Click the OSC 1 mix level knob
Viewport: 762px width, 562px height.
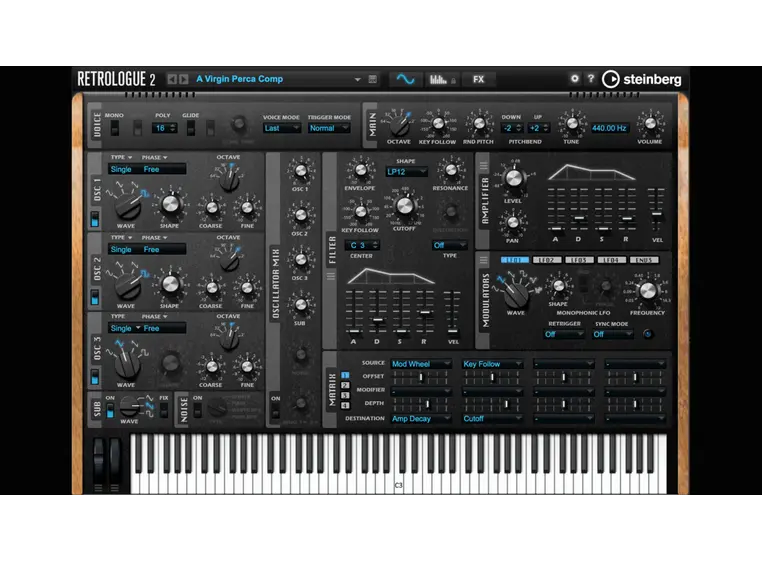(x=301, y=171)
